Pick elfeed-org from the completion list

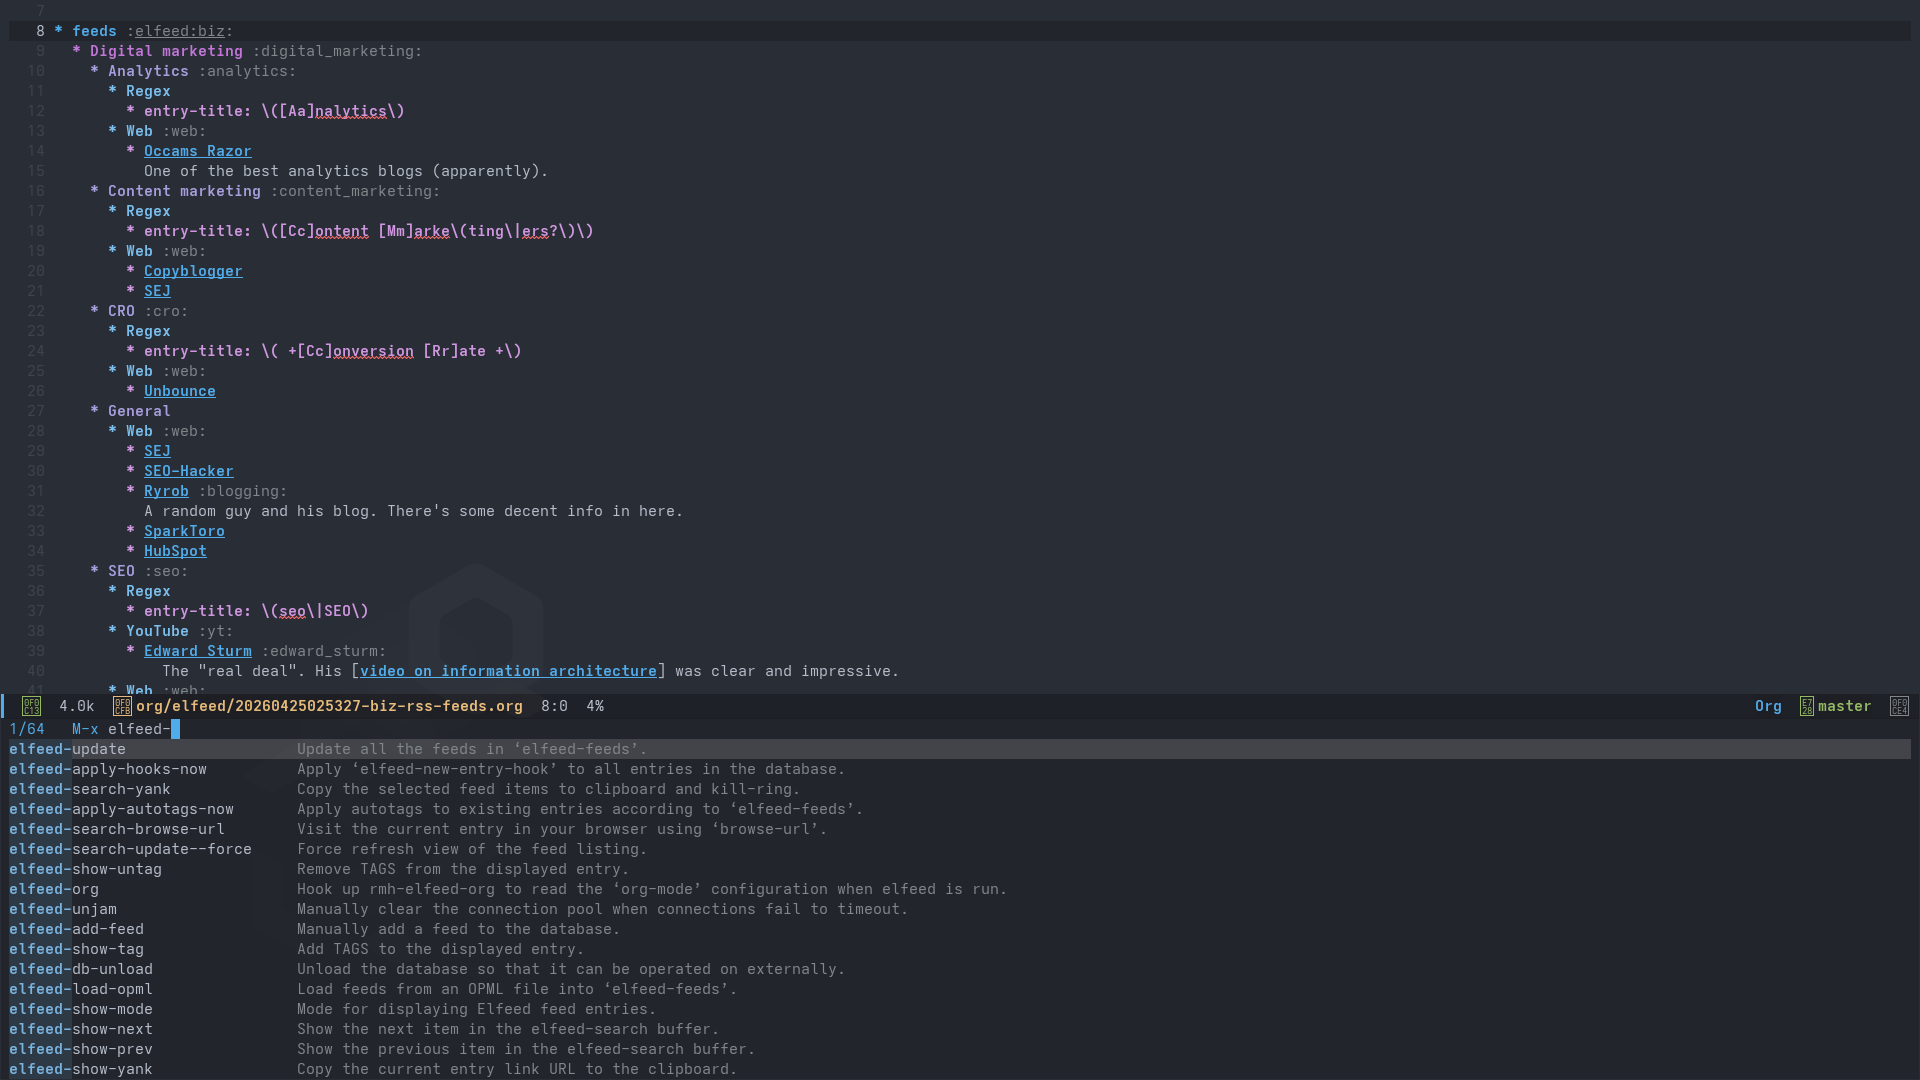tap(54, 889)
